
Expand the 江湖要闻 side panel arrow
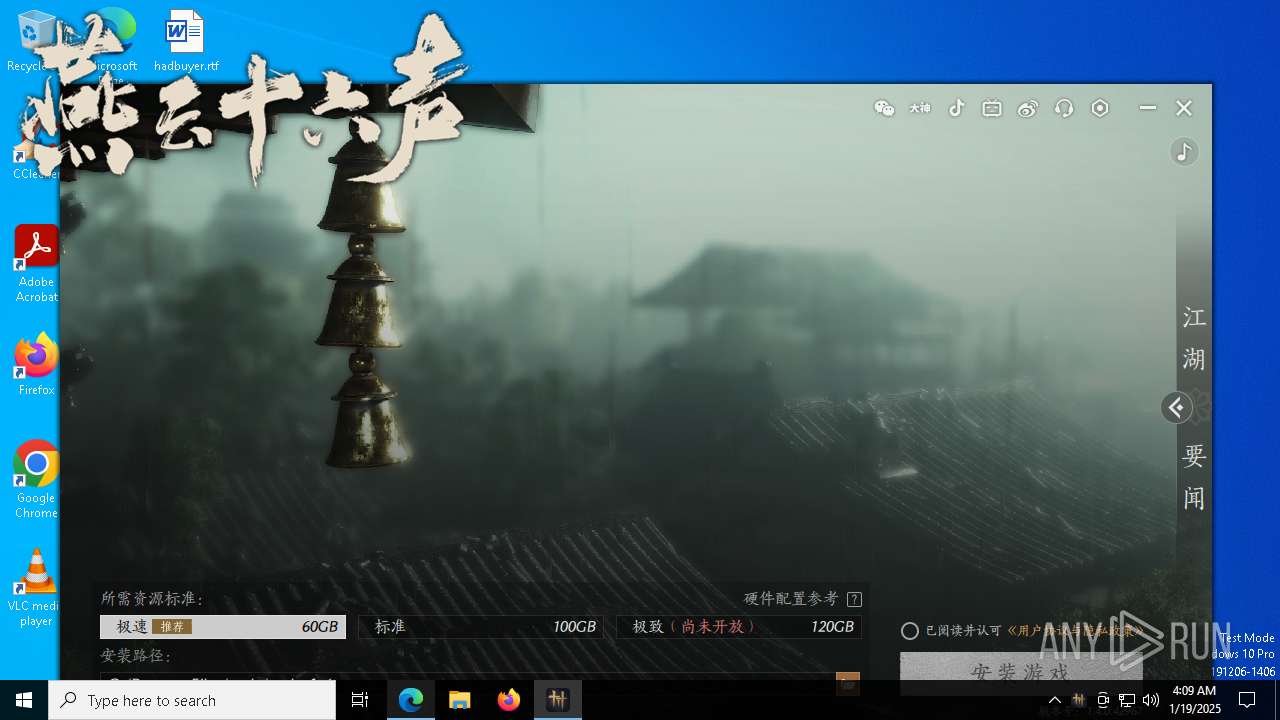(1176, 407)
